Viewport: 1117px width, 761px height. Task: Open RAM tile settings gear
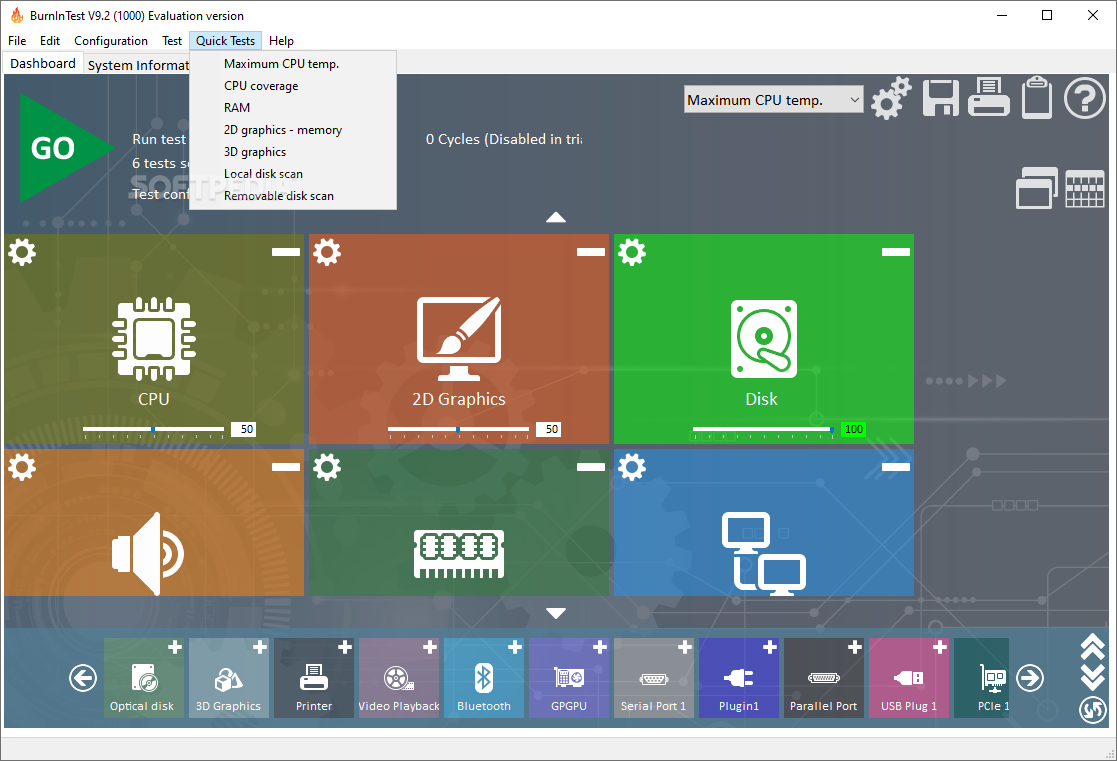pos(327,467)
